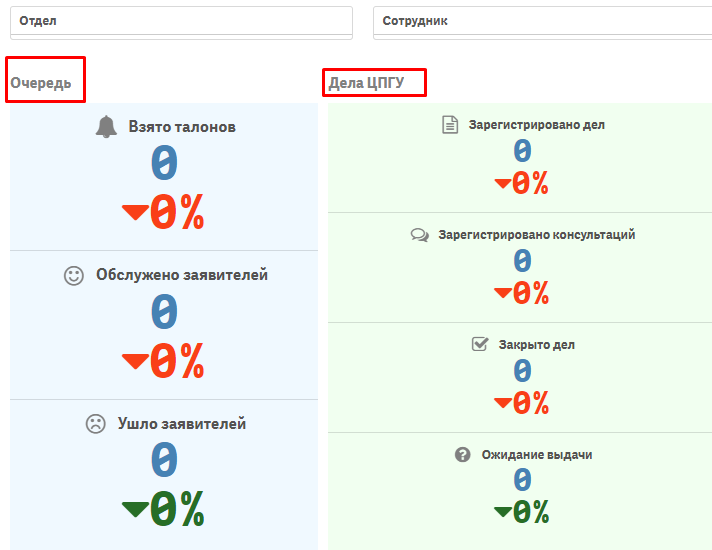
Task: Click the Ожидание выдачи label
Action: coord(537,455)
